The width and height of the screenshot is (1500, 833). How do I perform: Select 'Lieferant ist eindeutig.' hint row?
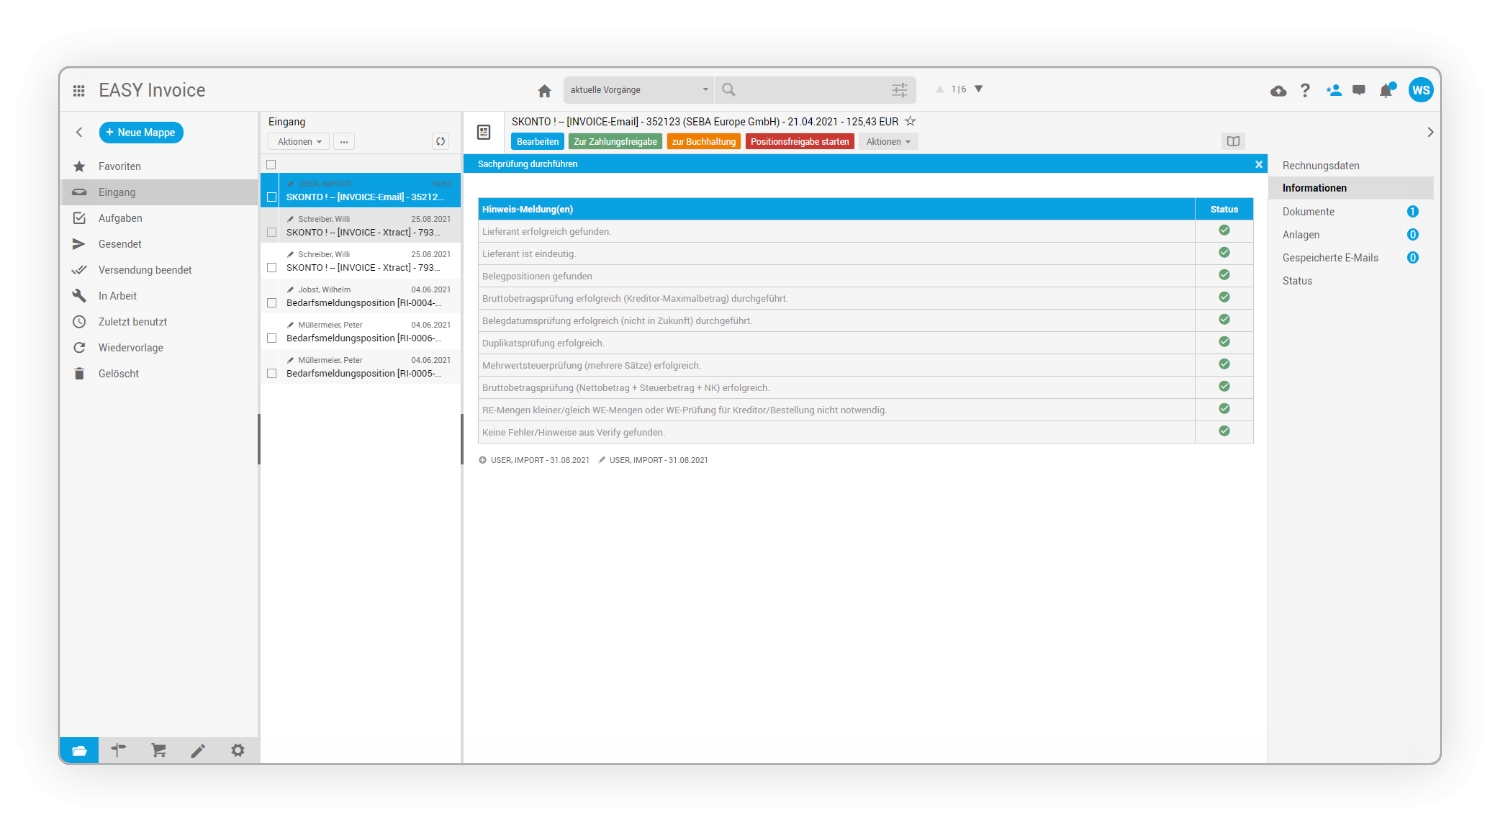[x=866, y=254]
